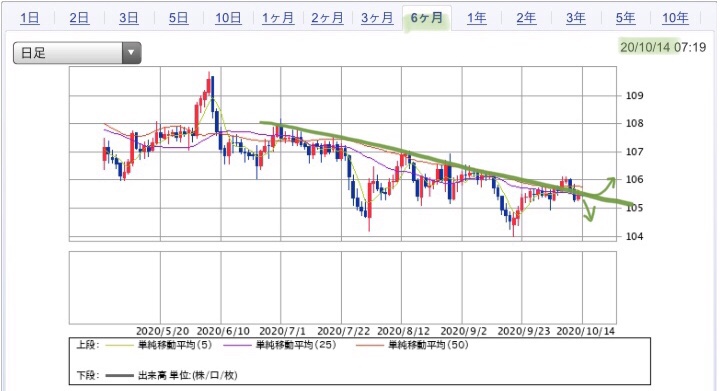723x391 pixels.
Task: Switch to the 1日 period tab
Action: (x=30, y=18)
